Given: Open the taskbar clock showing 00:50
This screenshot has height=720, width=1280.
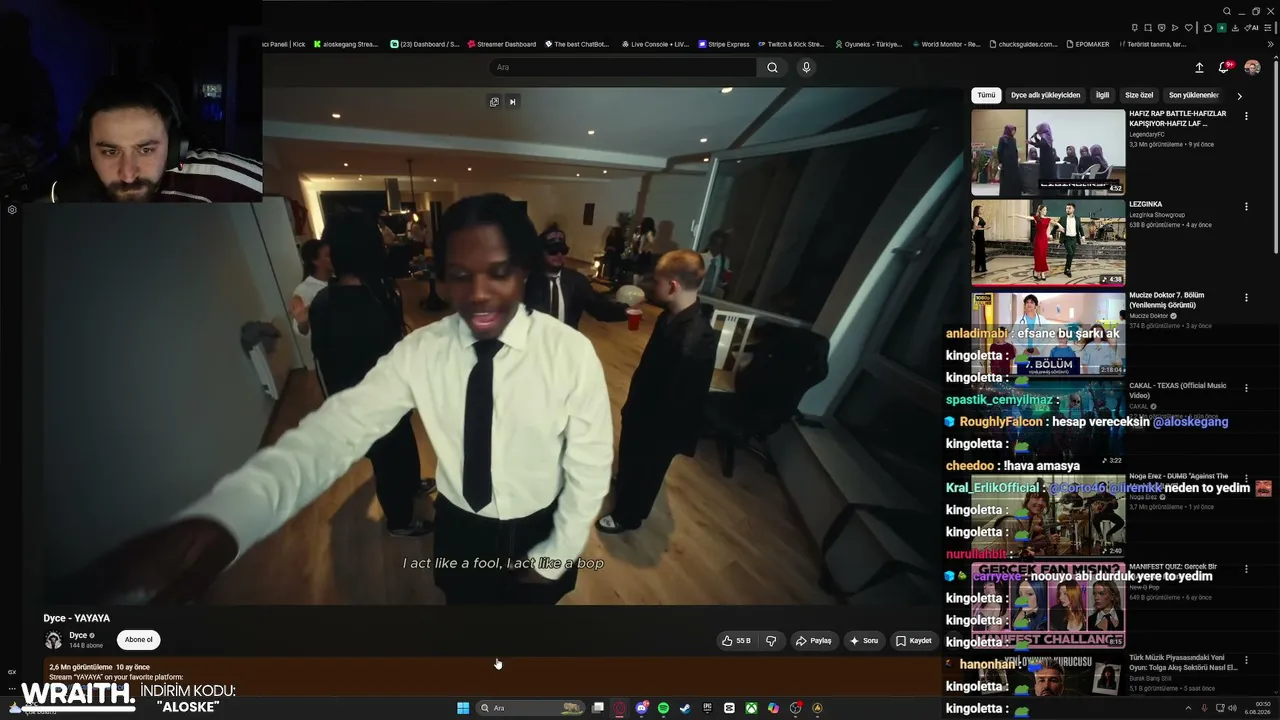Looking at the screenshot, I should coord(1257,708).
